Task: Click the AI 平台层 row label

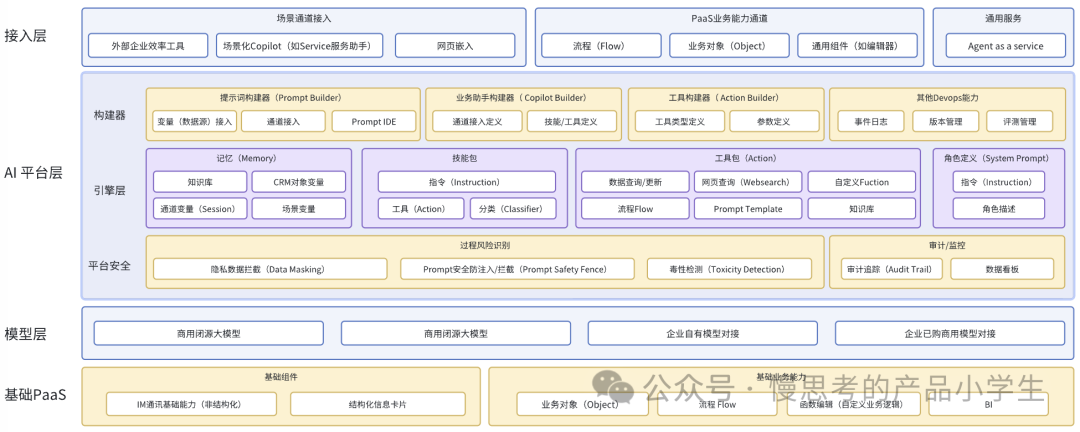Action: pyautogui.click(x=33, y=174)
